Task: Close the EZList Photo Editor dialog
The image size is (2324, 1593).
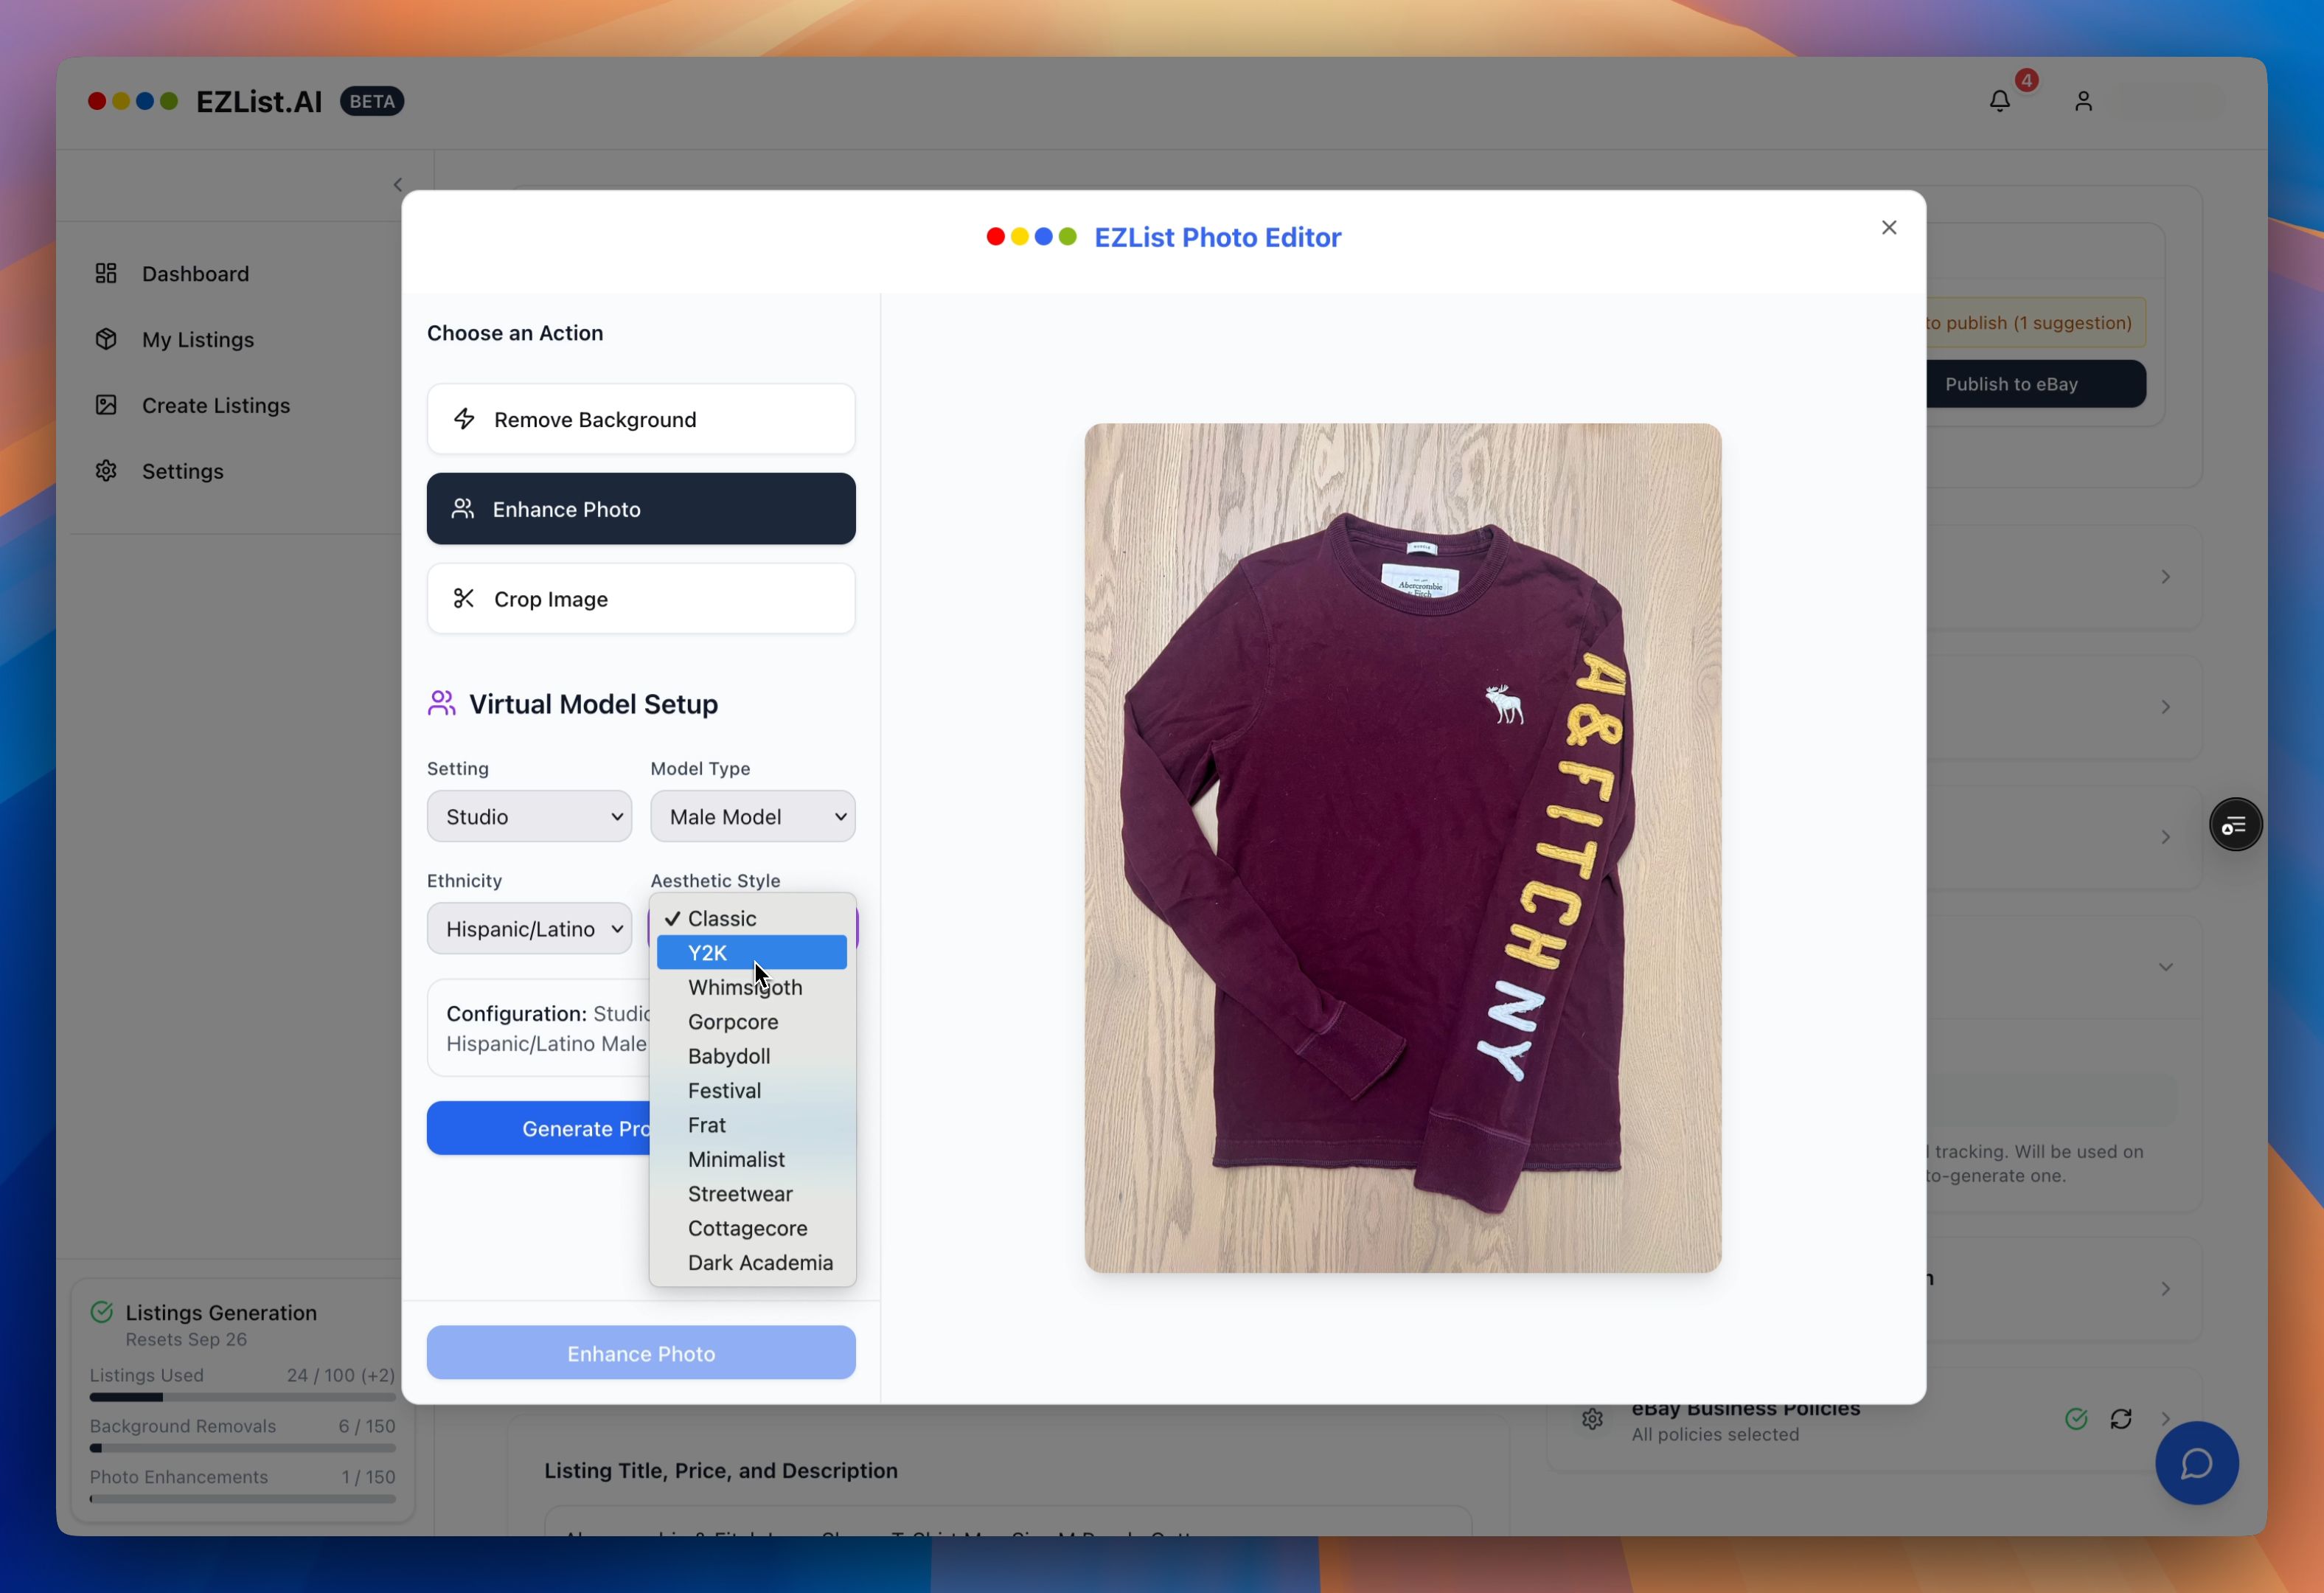Action: click(x=1888, y=228)
